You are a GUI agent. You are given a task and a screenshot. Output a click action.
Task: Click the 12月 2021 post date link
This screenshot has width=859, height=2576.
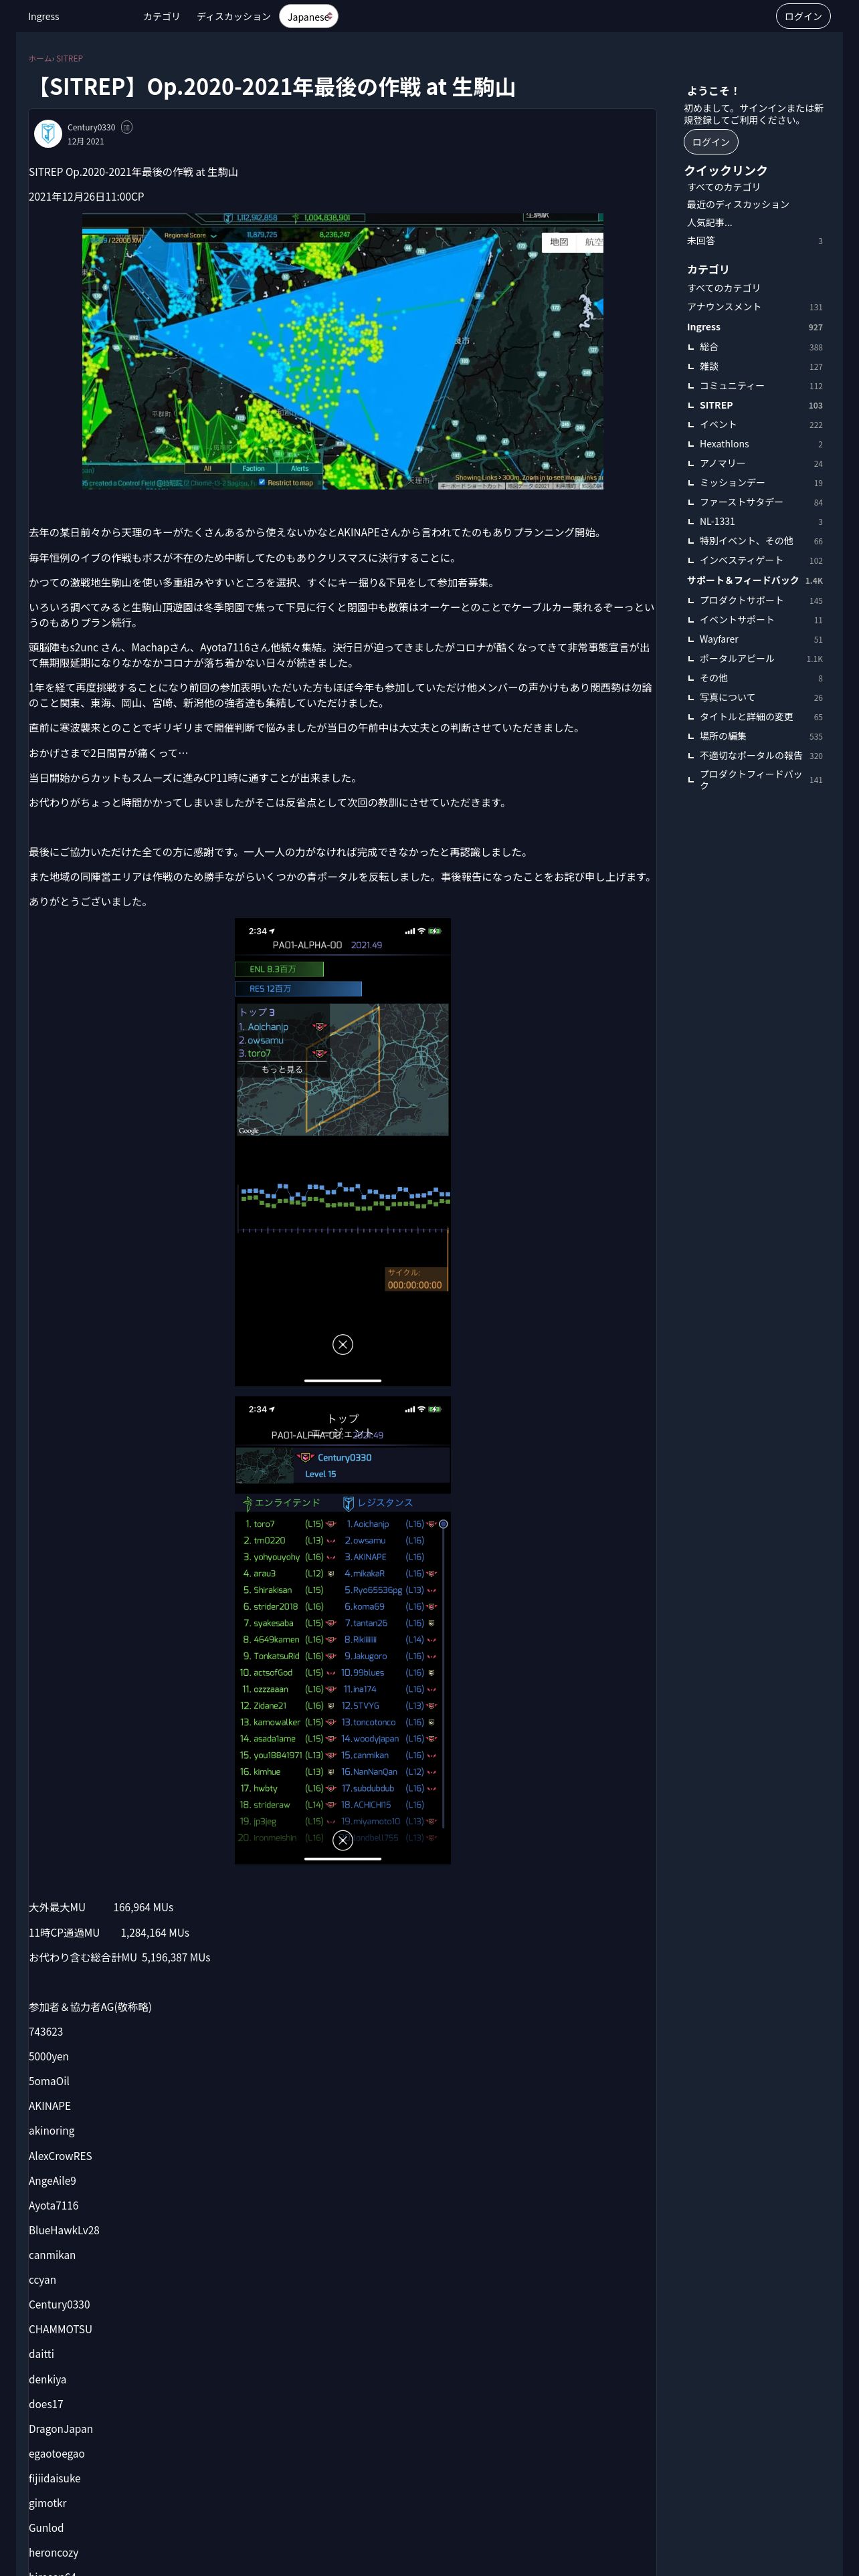click(85, 142)
